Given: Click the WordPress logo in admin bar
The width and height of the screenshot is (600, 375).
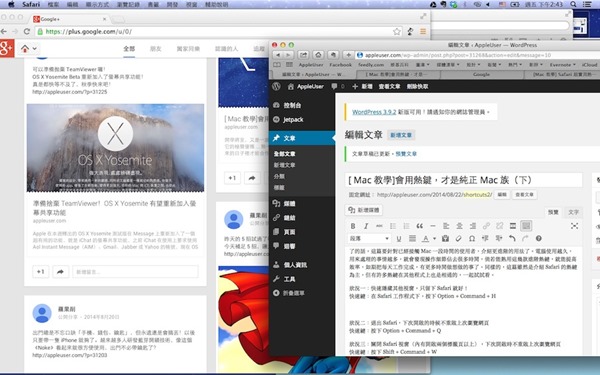Looking at the screenshot, I should [x=276, y=86].
